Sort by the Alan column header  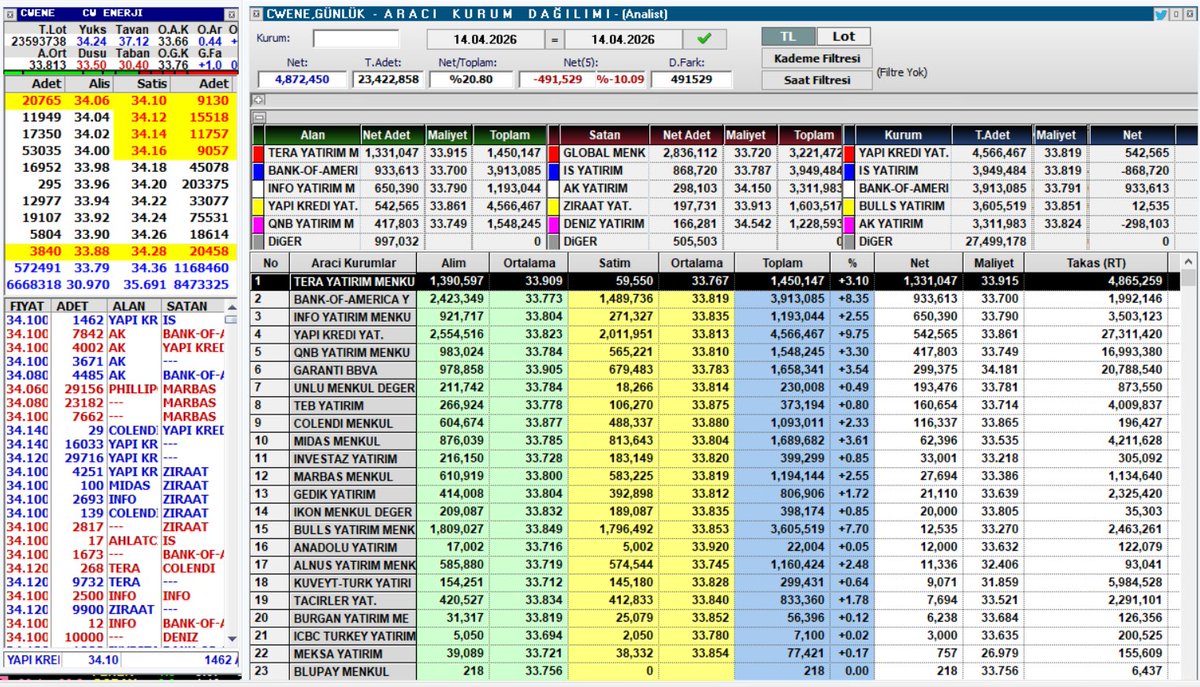click(x=313, y=135)
